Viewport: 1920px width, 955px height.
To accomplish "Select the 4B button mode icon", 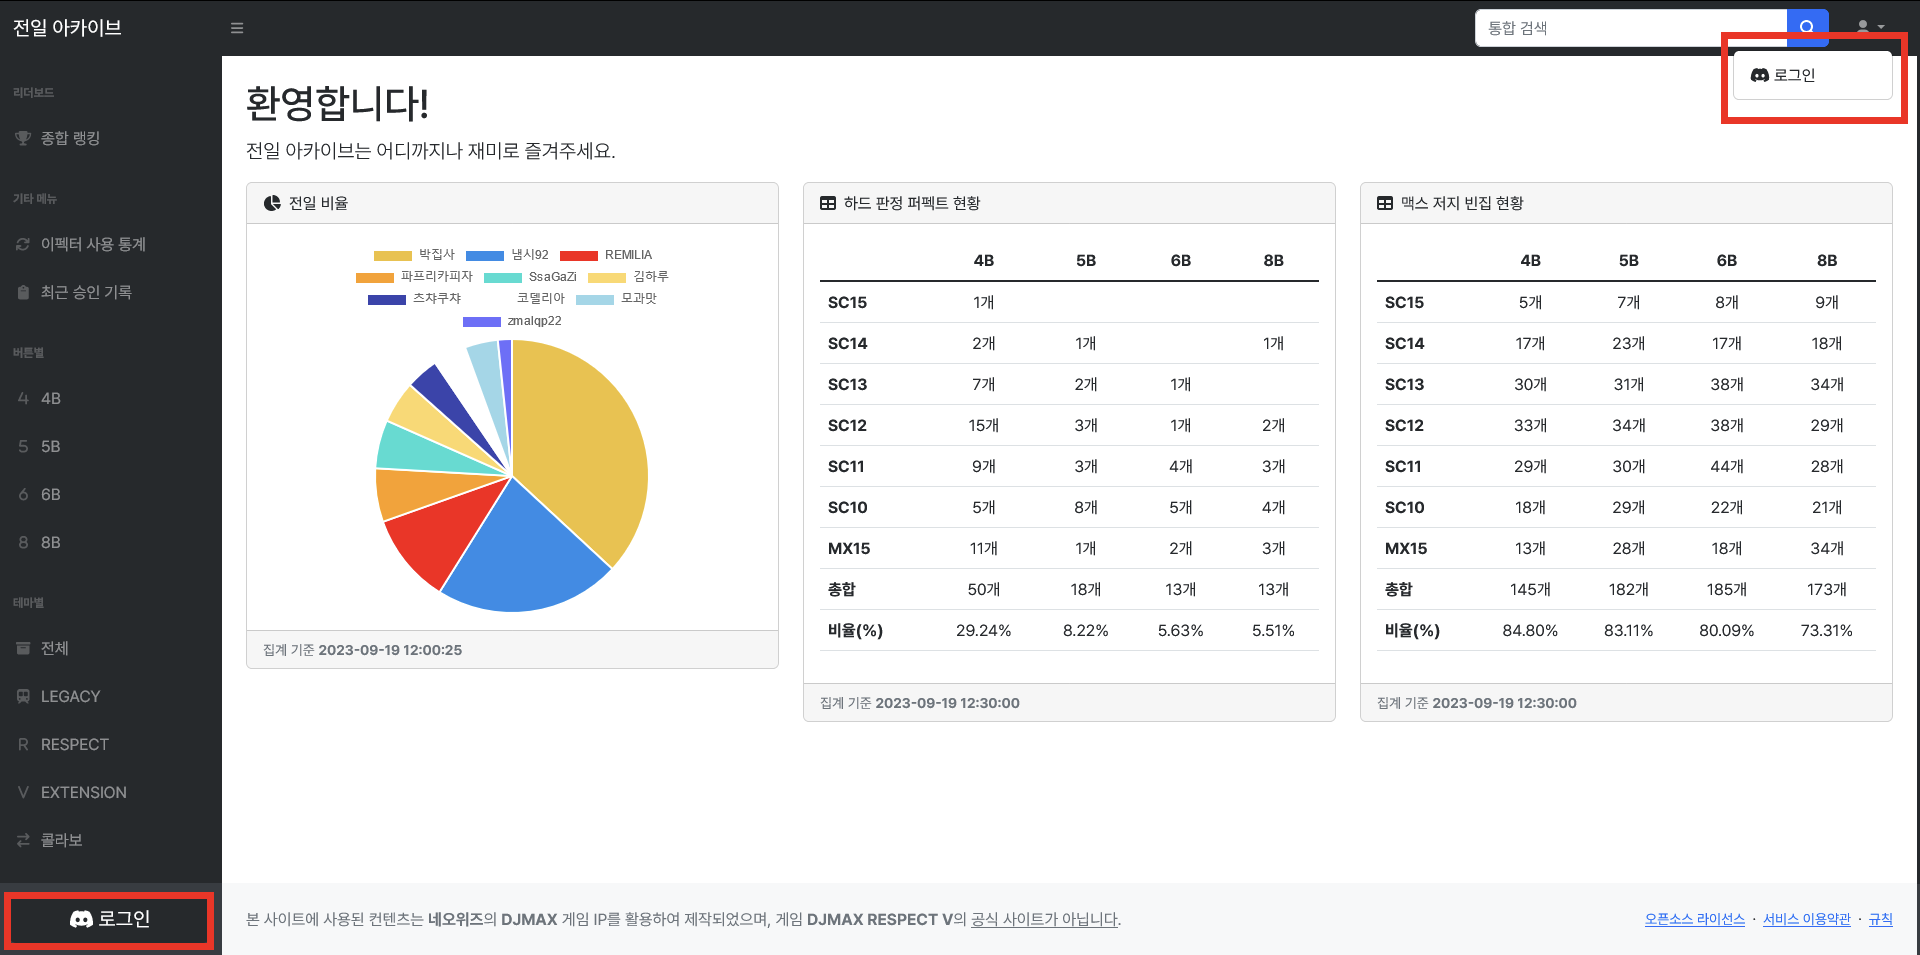I will 23,398.
